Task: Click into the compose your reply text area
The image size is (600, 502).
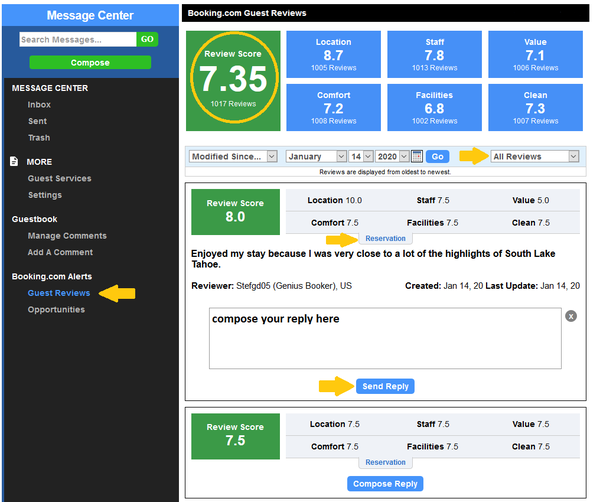Action: [x=385, y=338]
